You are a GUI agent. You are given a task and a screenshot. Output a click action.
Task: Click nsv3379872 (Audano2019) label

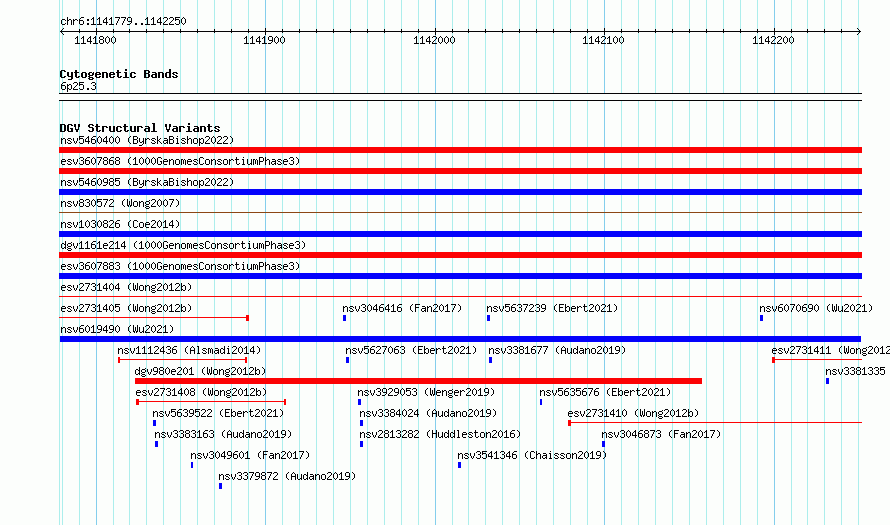(287, 476)
